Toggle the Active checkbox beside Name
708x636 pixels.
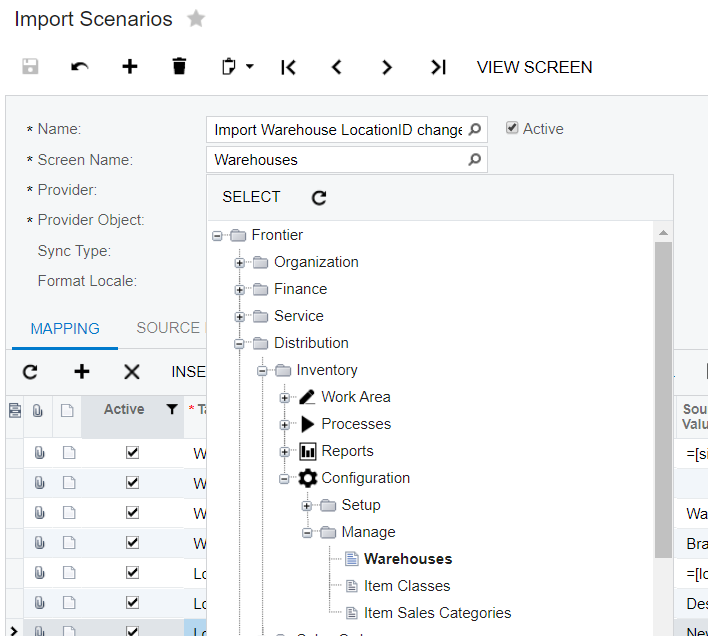click(512, 128)
